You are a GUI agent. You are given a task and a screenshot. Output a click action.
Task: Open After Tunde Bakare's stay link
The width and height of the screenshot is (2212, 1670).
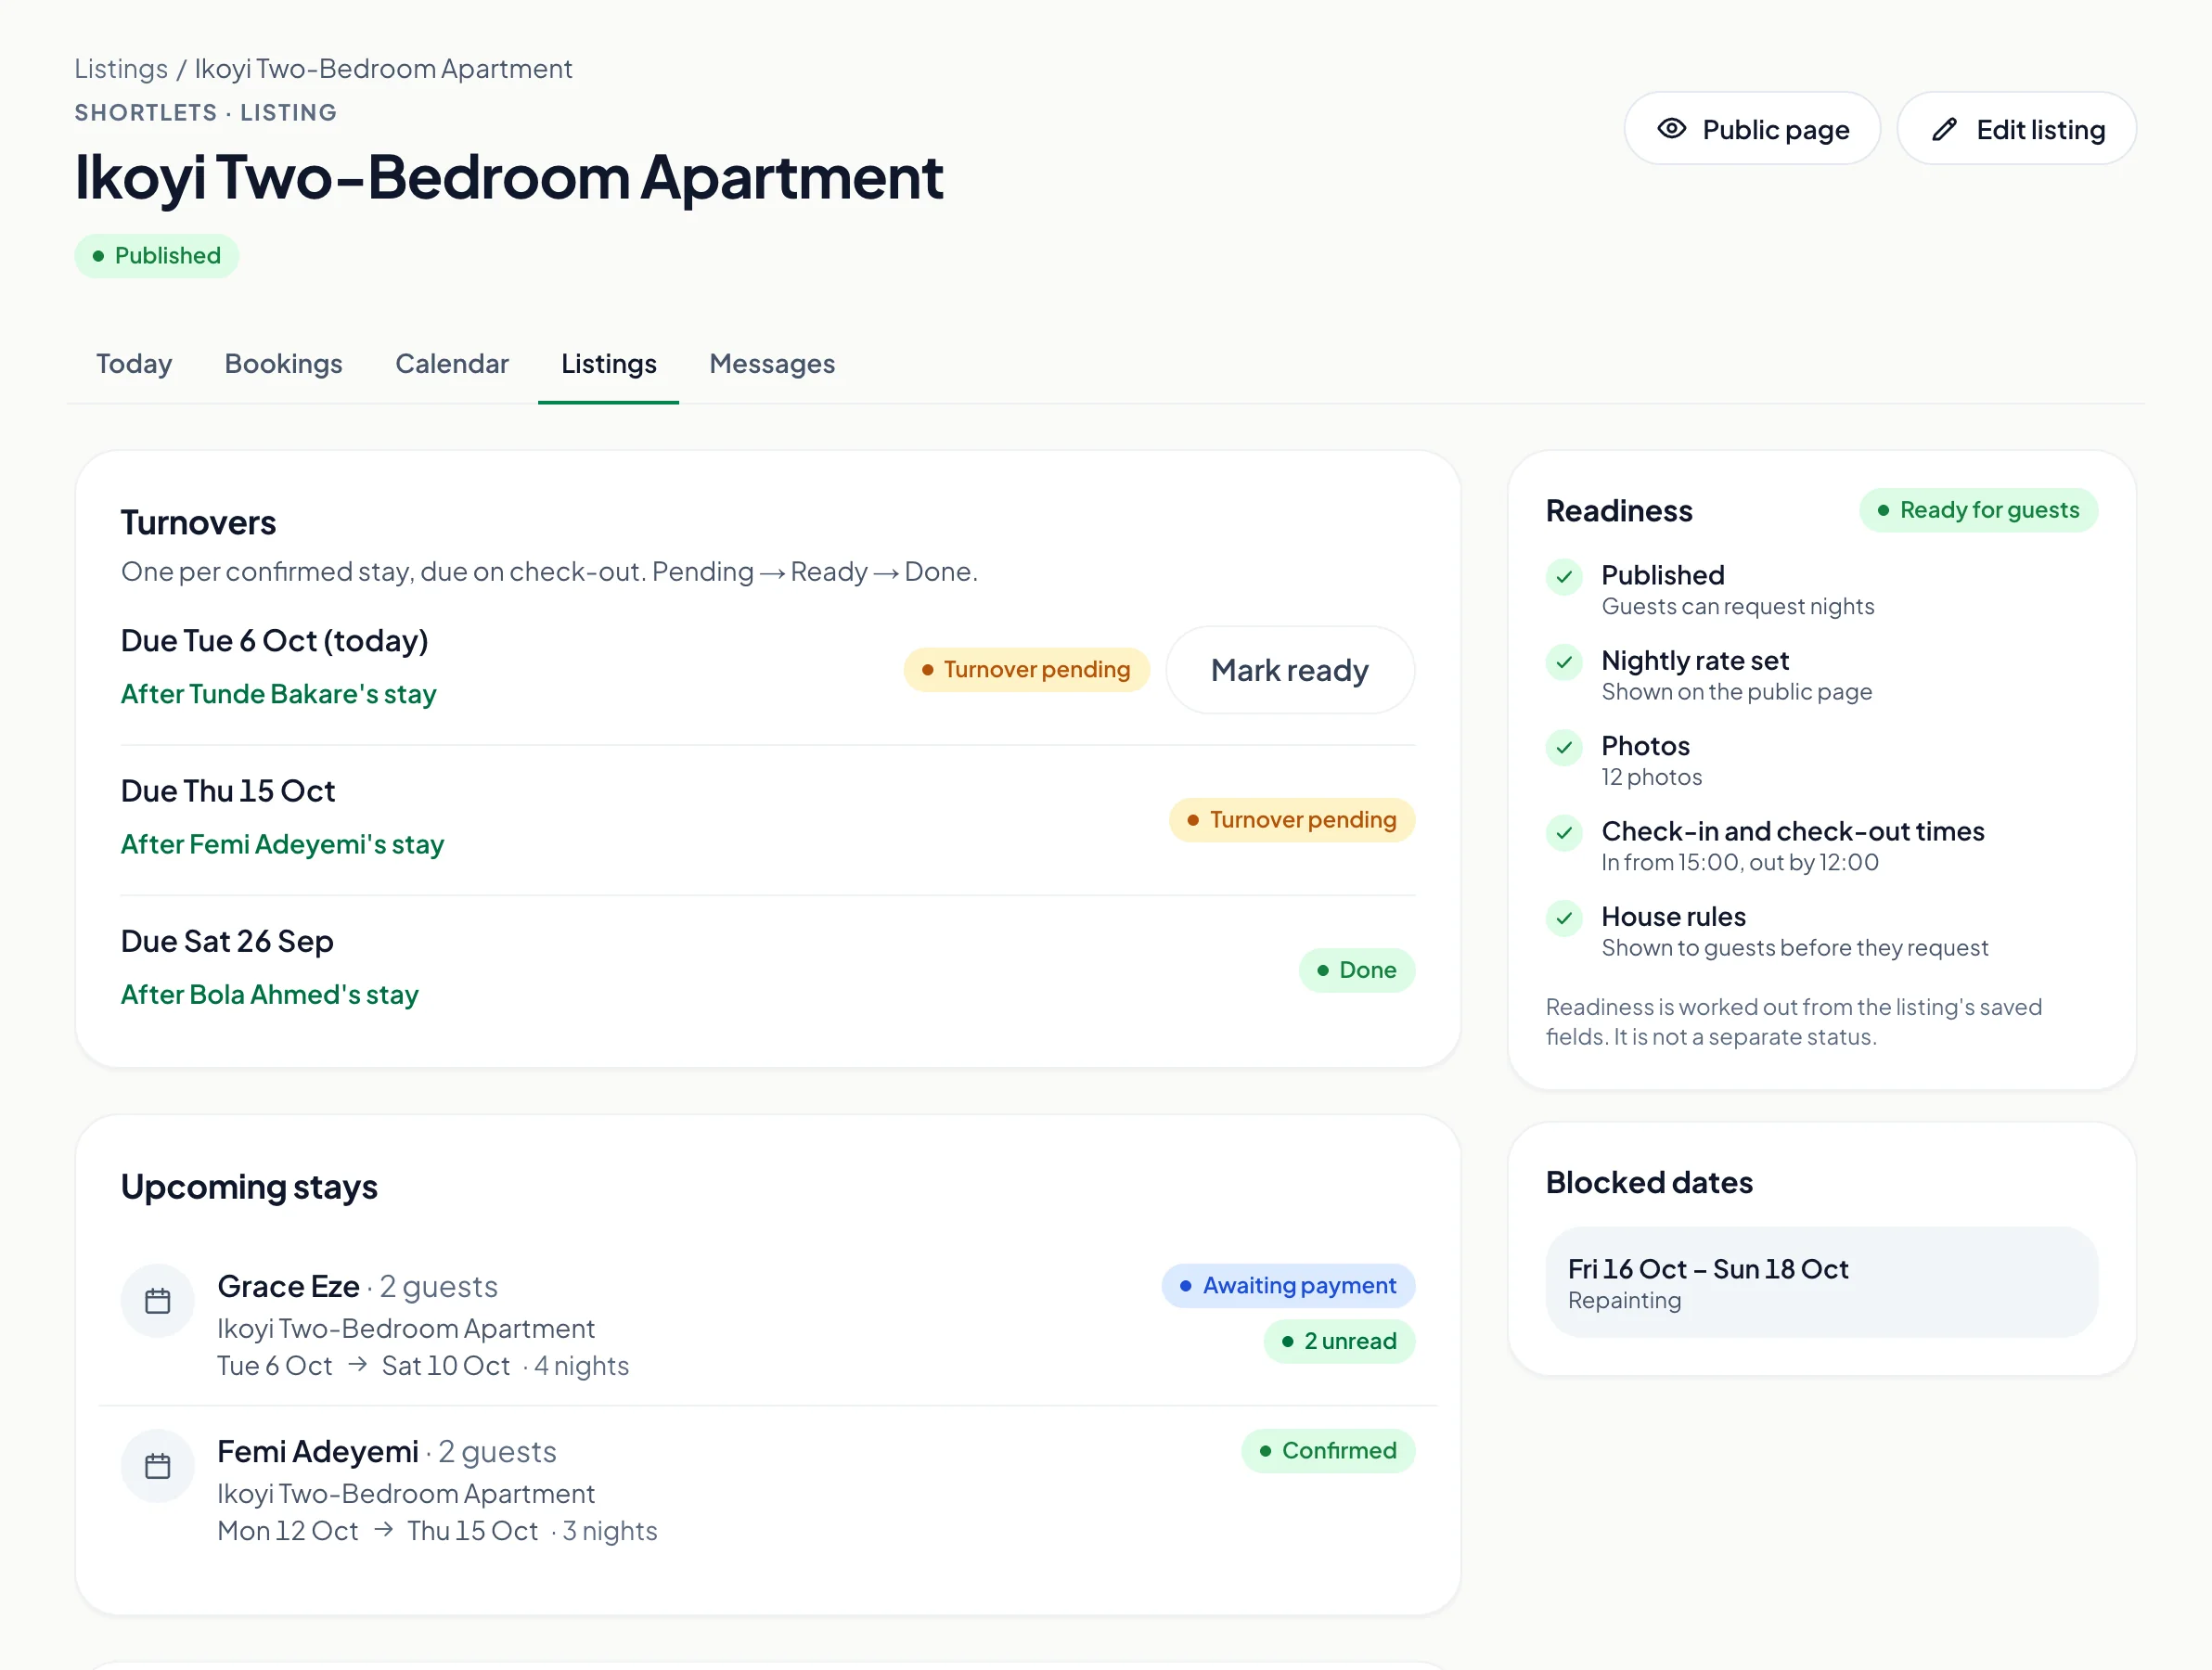(279, 694)
